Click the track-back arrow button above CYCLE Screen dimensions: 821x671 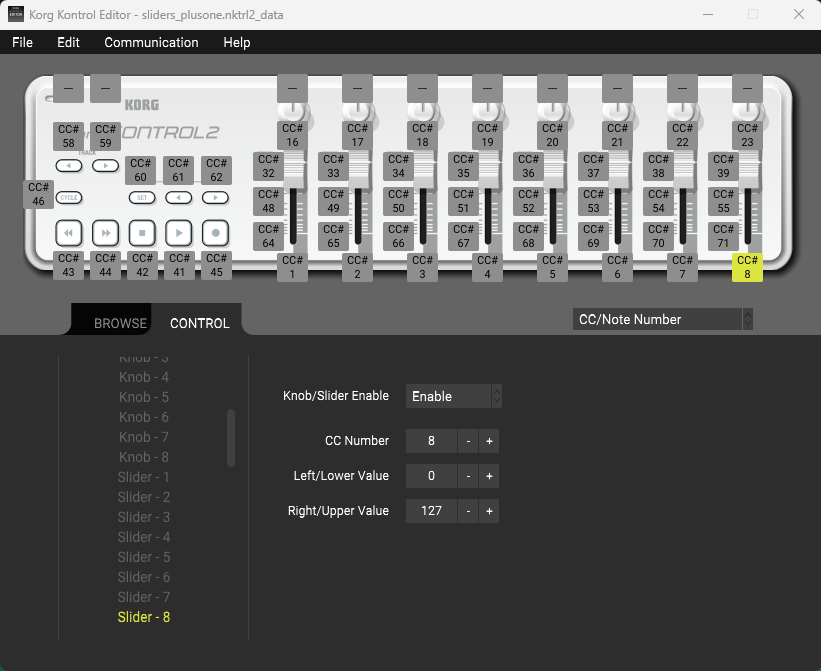coord(68,166)
